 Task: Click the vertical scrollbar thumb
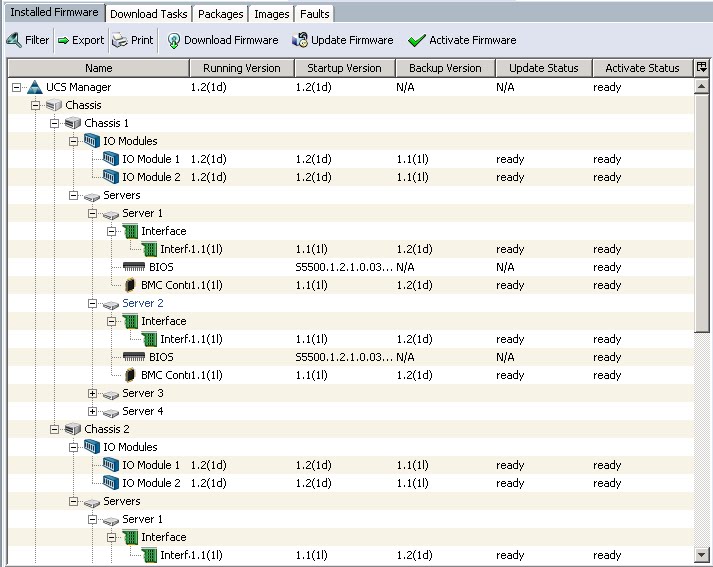[702, 213]
